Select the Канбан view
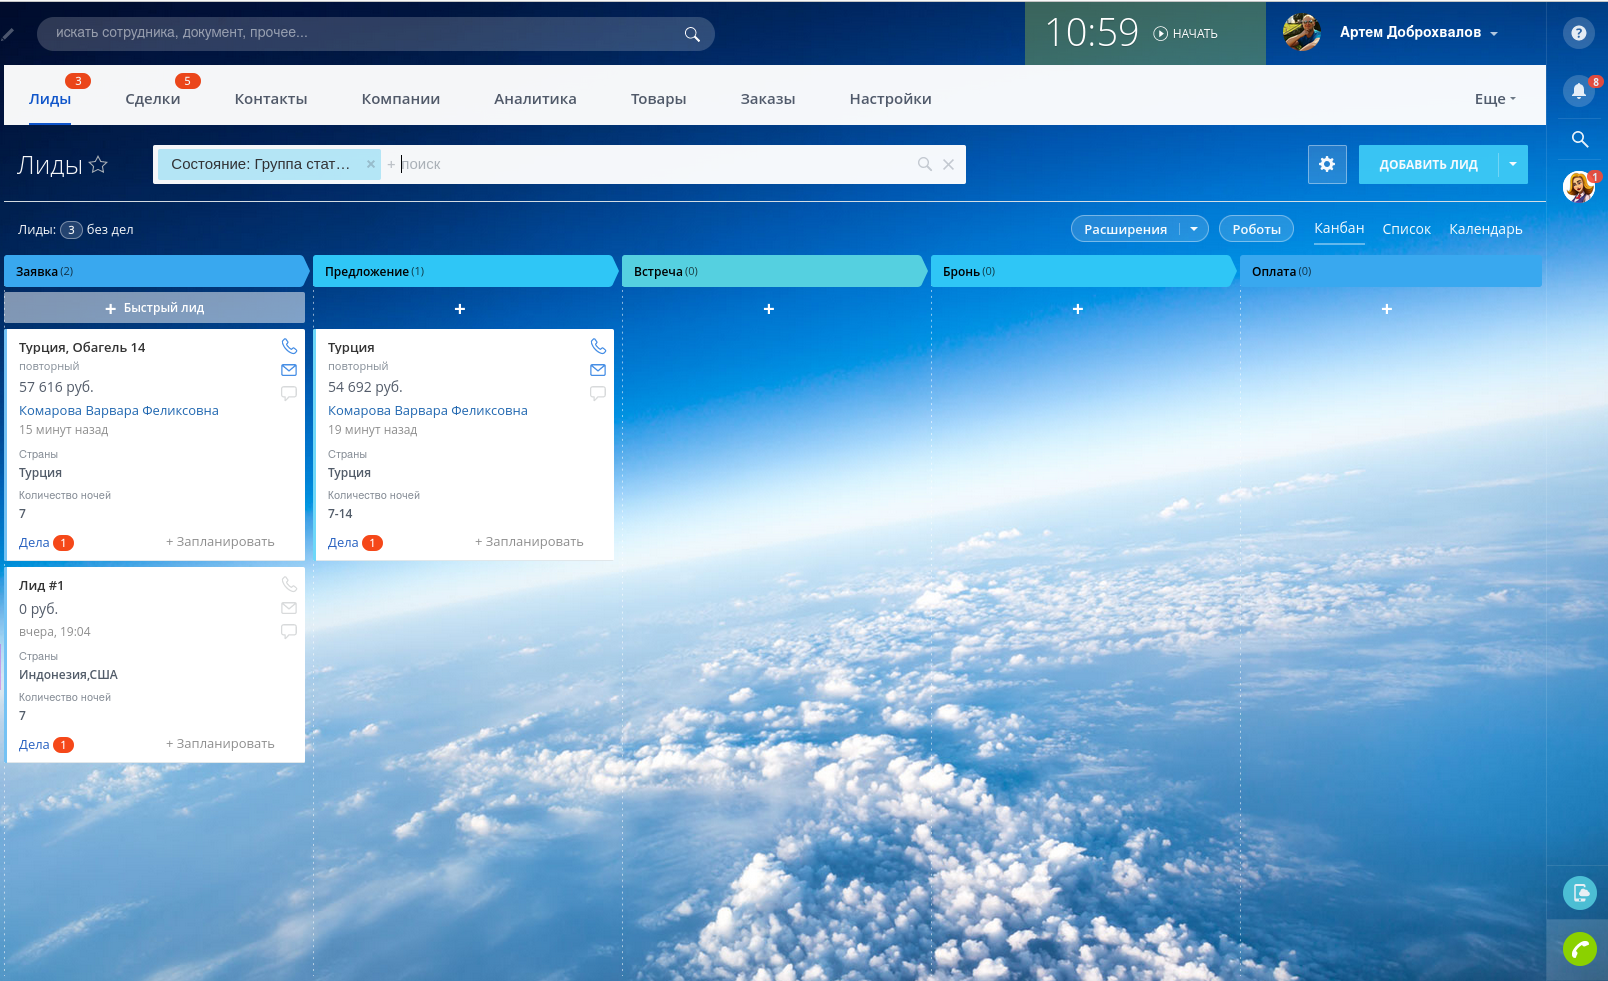 (x=1339, y=228)
